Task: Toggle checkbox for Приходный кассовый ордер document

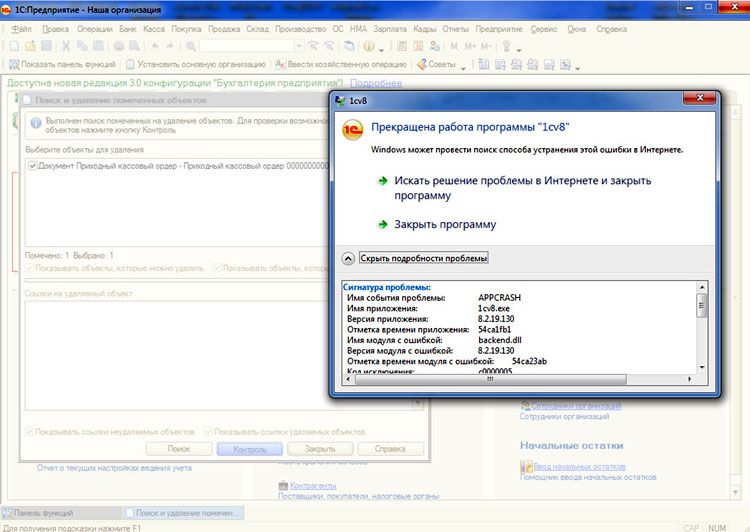Action: tap(33, 166)
